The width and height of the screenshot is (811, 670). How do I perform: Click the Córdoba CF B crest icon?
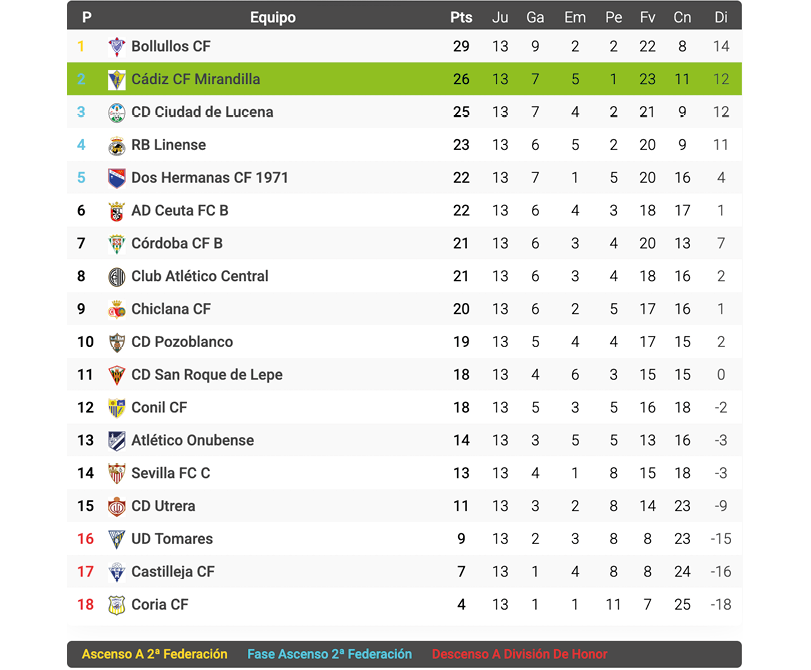117,244
